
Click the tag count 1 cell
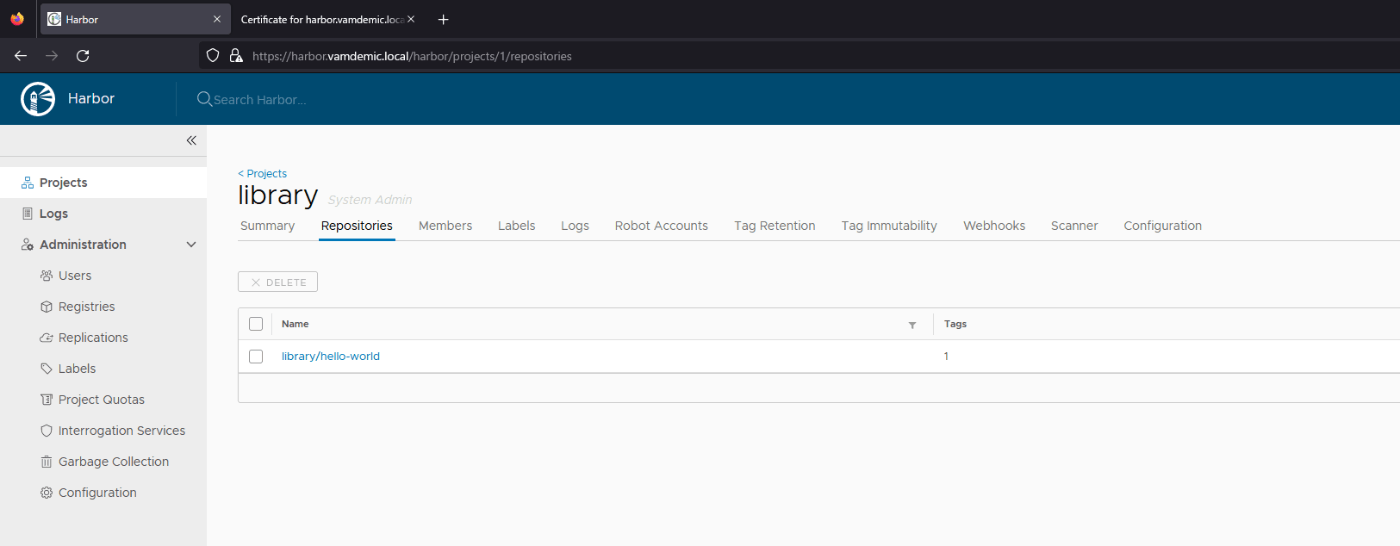tap(946, 356)
